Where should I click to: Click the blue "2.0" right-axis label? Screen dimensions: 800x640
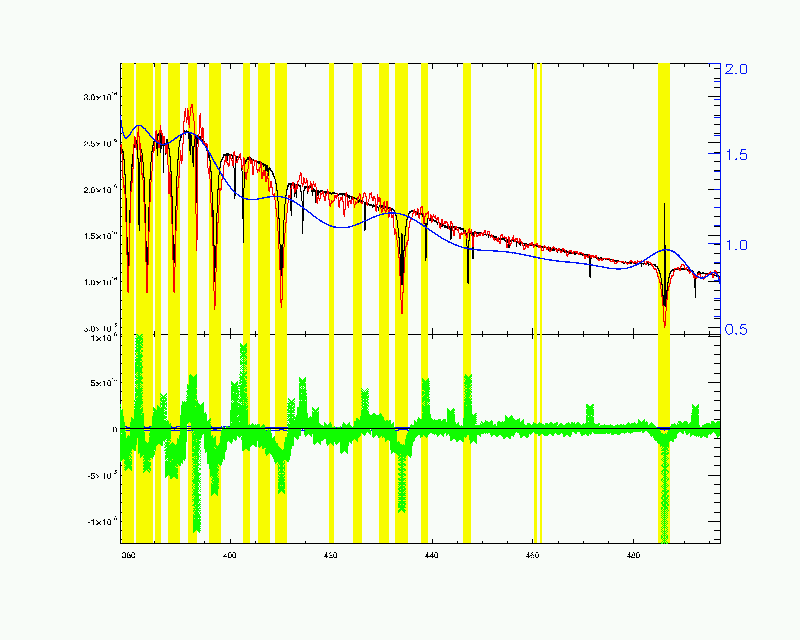coord(736,69)
